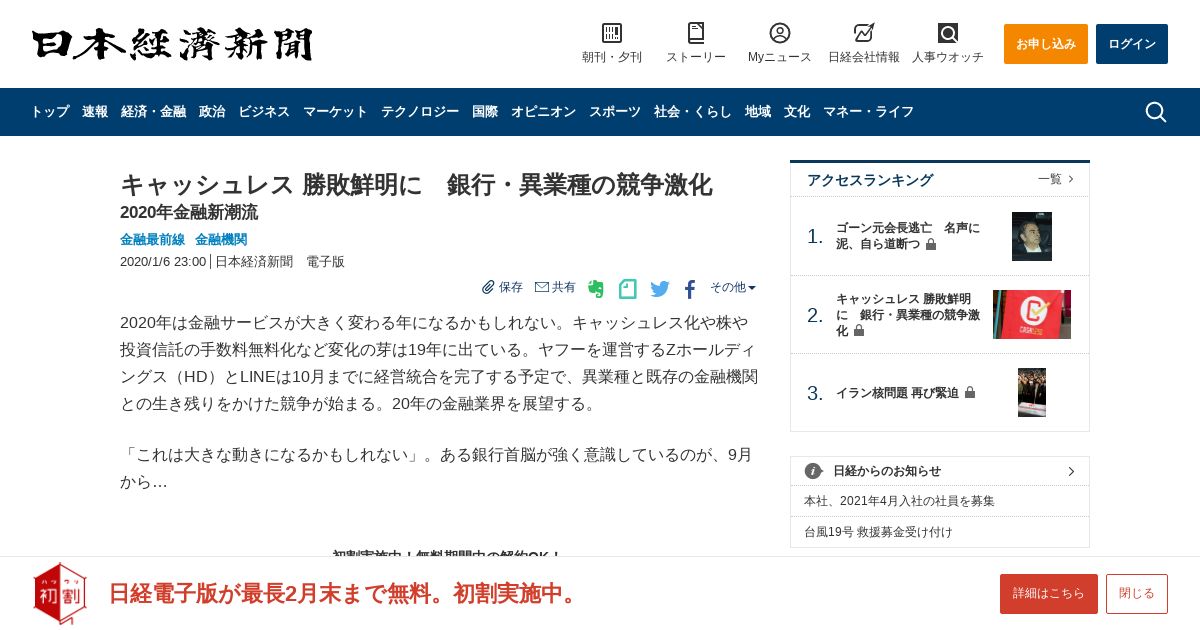Click the Ghosn article thumbnail

click(1032, 236)
